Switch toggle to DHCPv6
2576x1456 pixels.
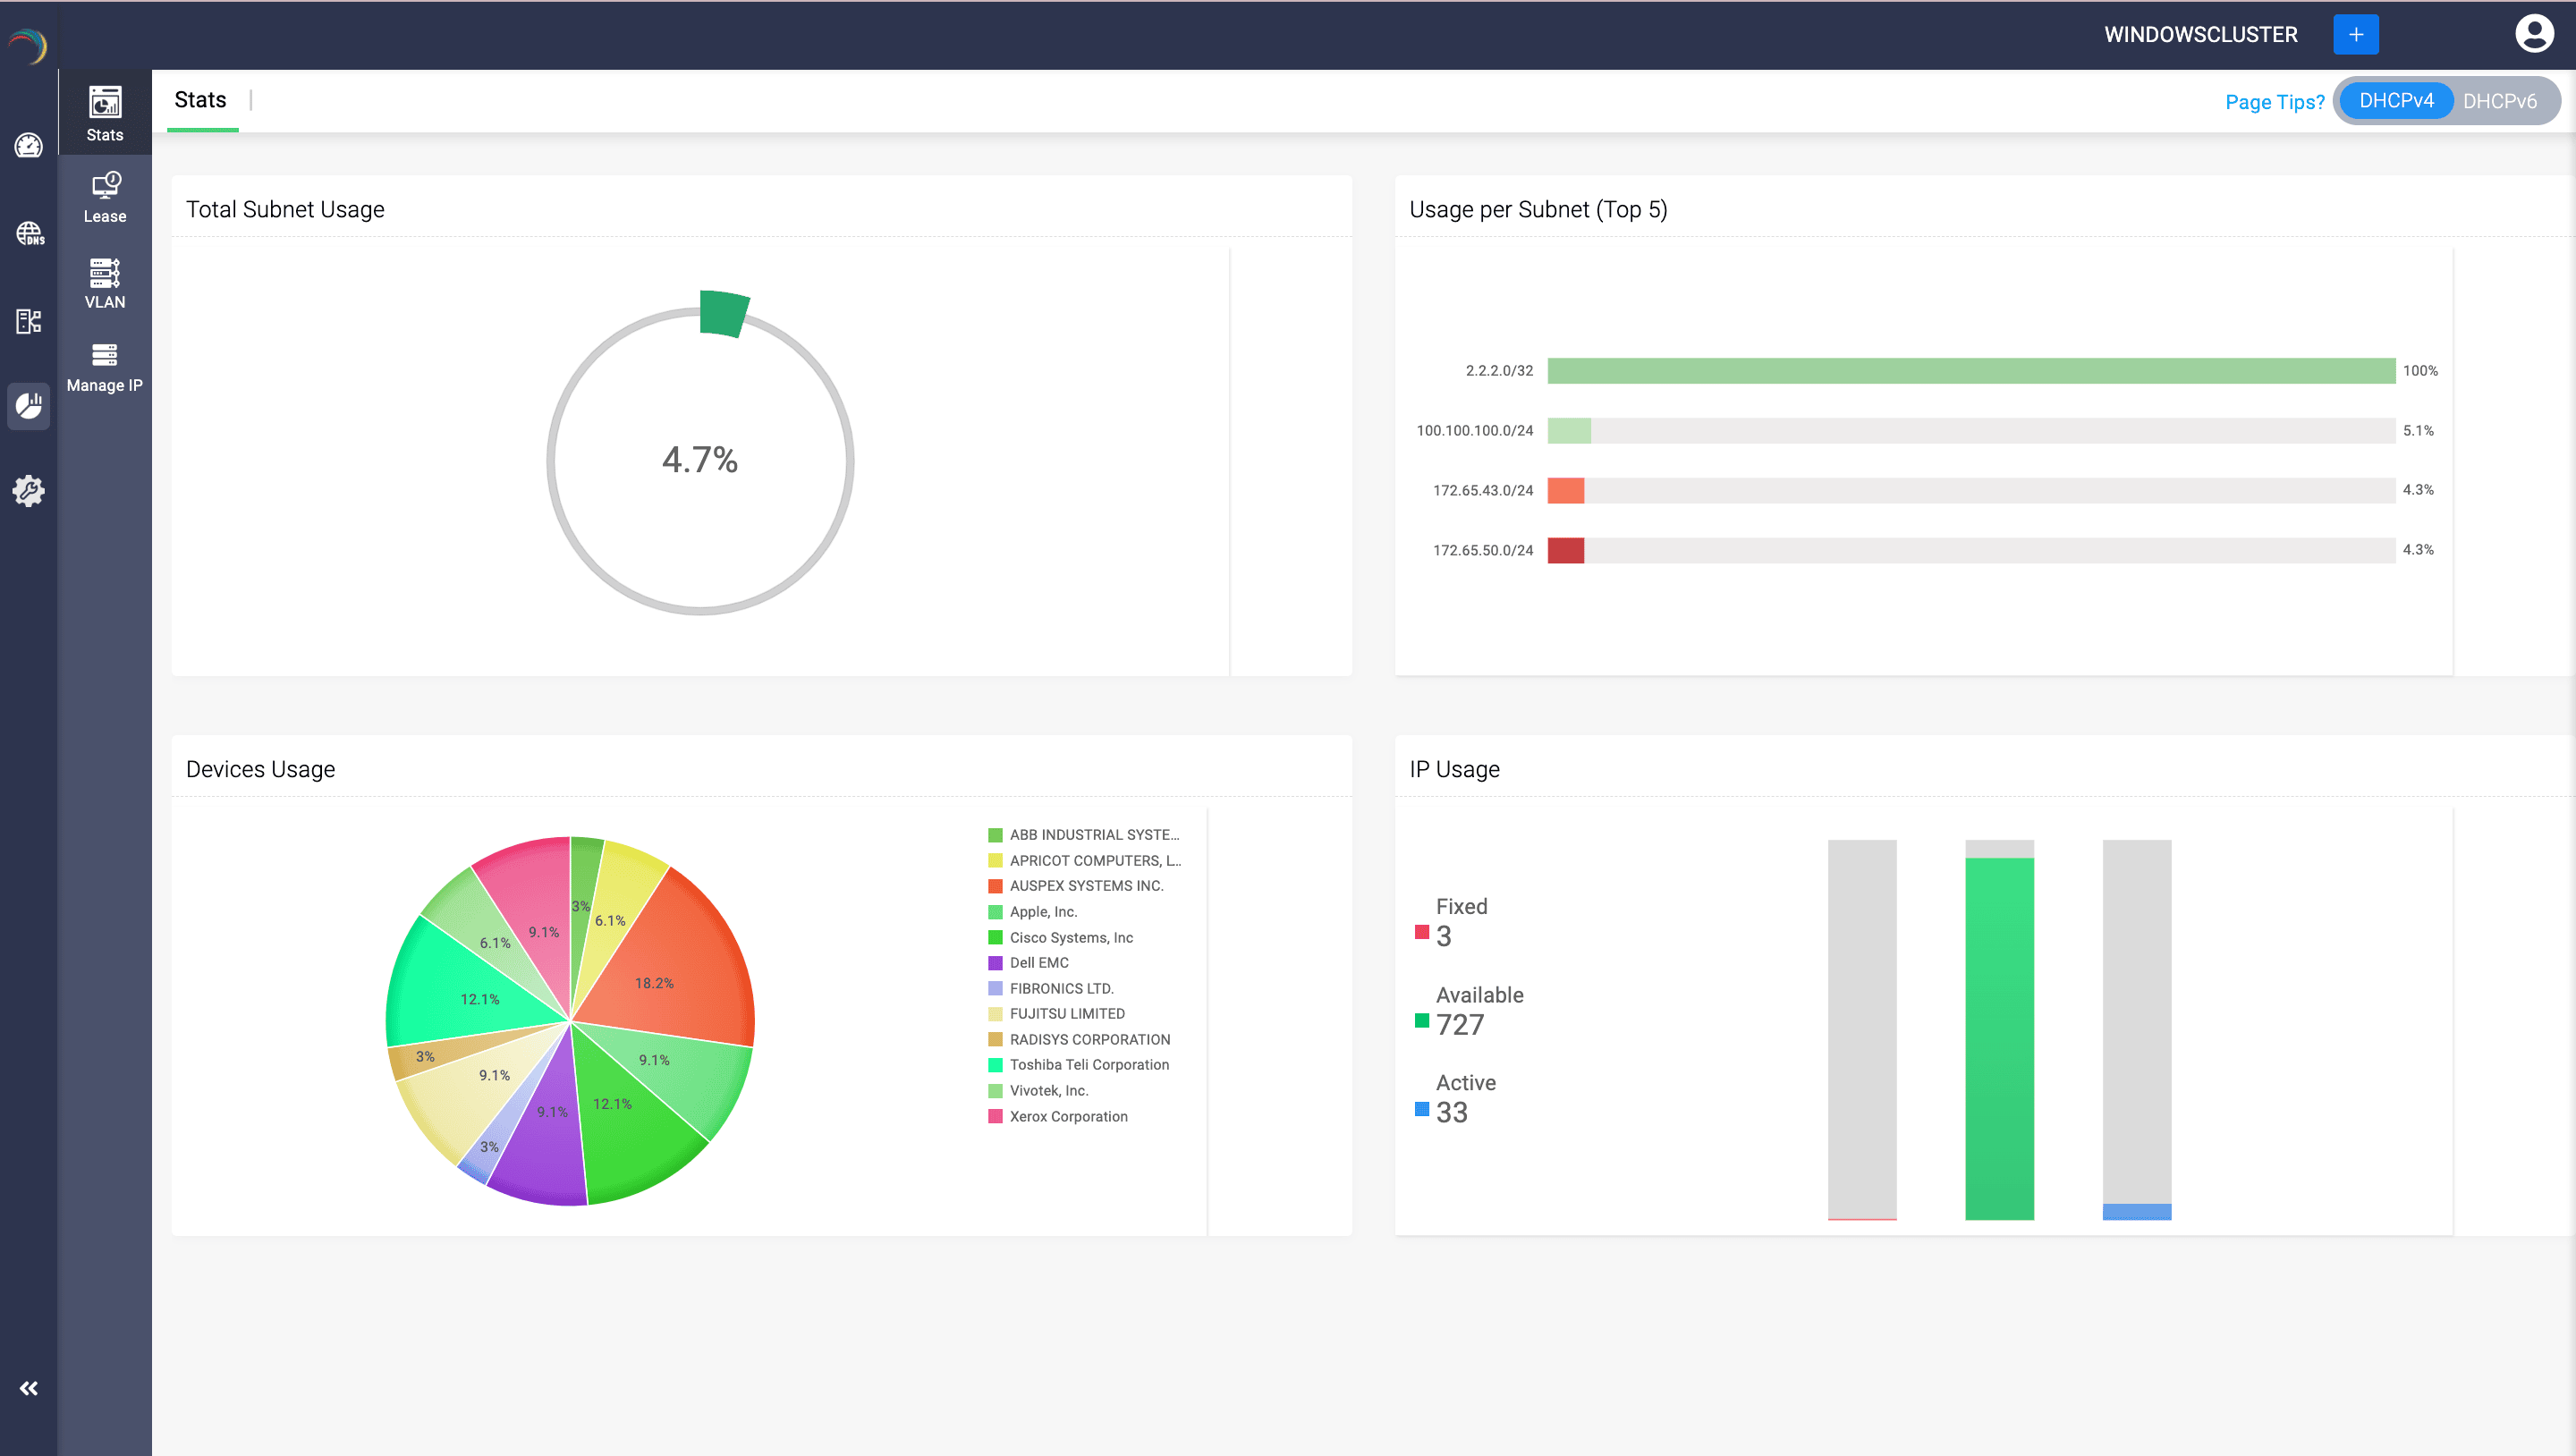2499,101
